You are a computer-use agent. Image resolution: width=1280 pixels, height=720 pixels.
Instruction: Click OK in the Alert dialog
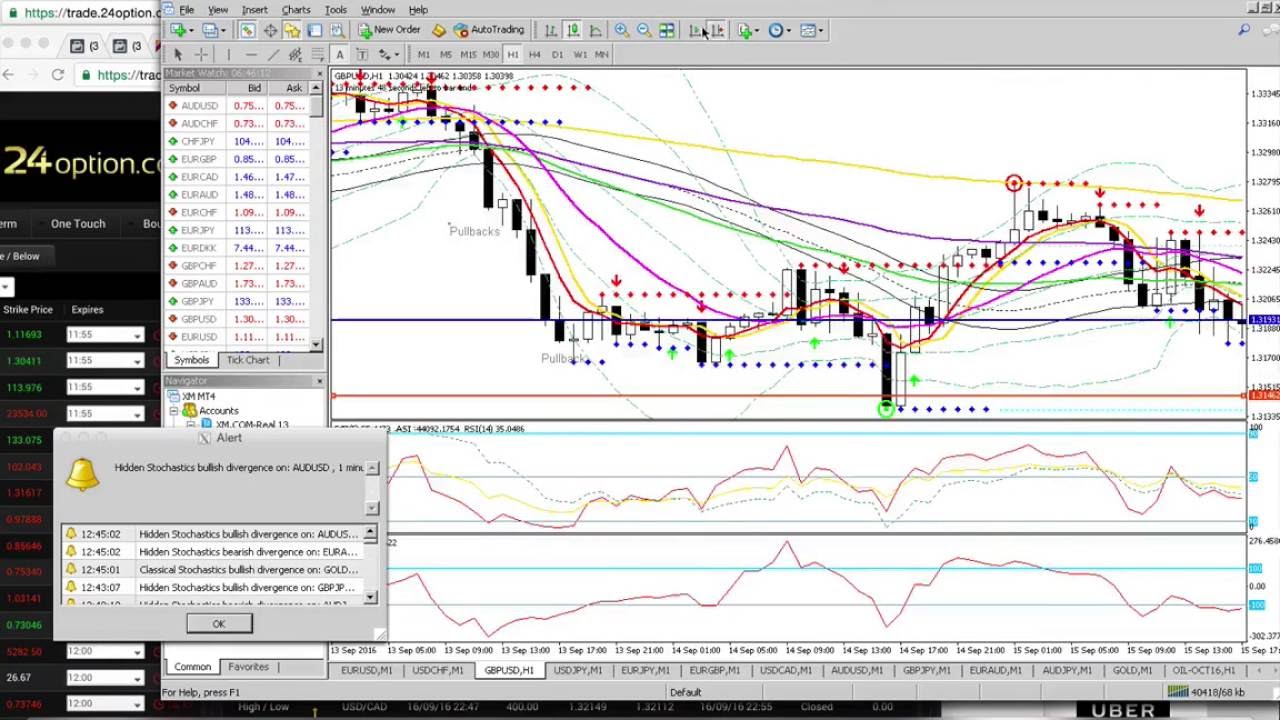[219, 624]
